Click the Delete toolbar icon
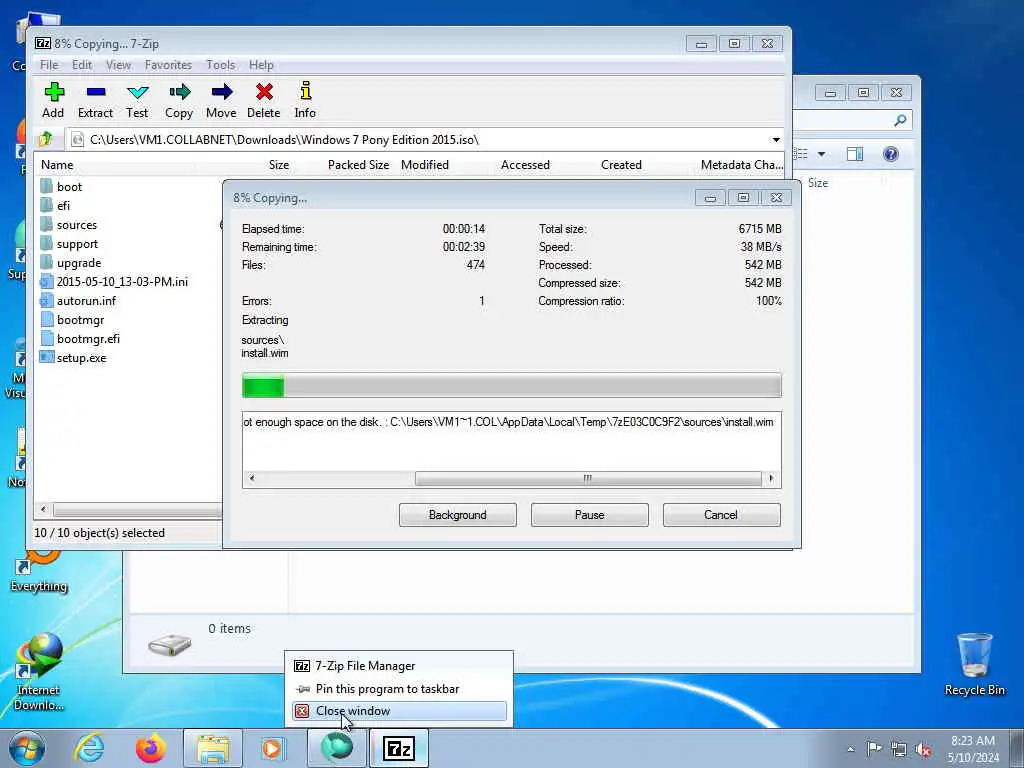1024x768 pixels. pyautogui.click(x=264, y=100)
